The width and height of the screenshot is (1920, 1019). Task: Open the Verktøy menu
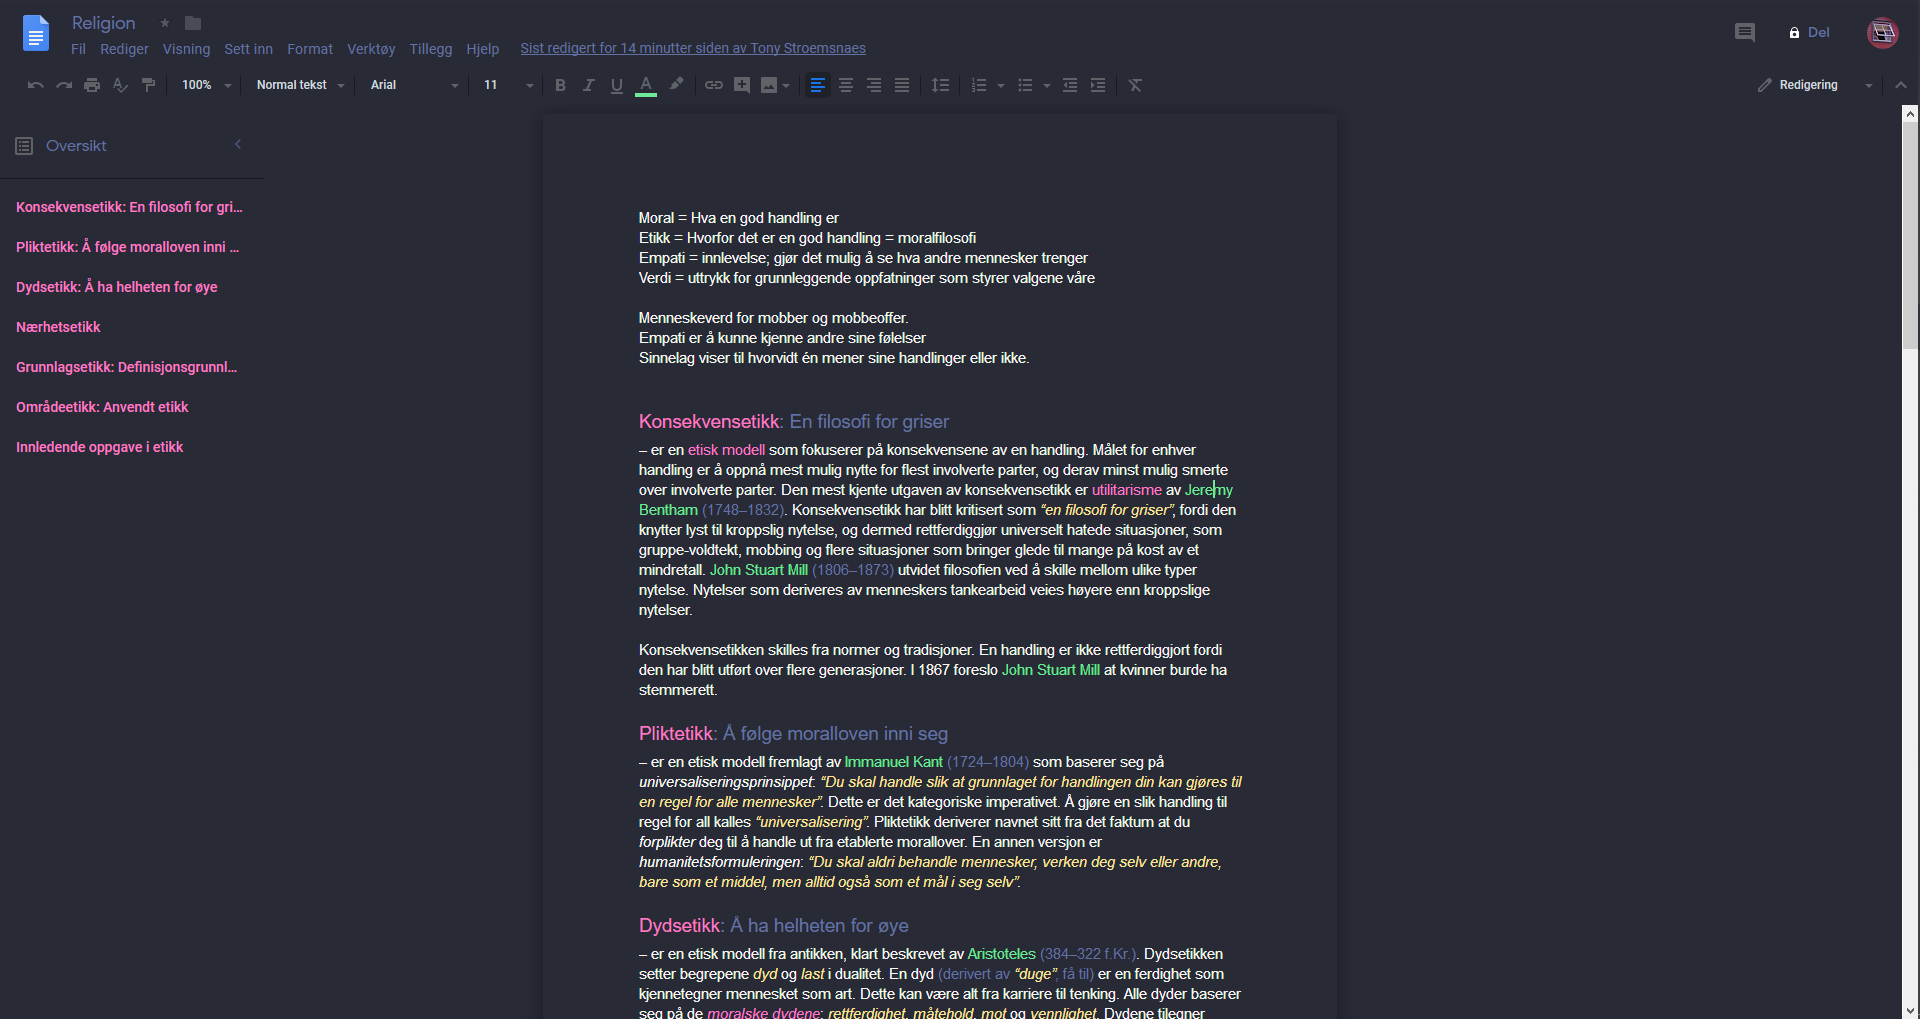[371, 48]
